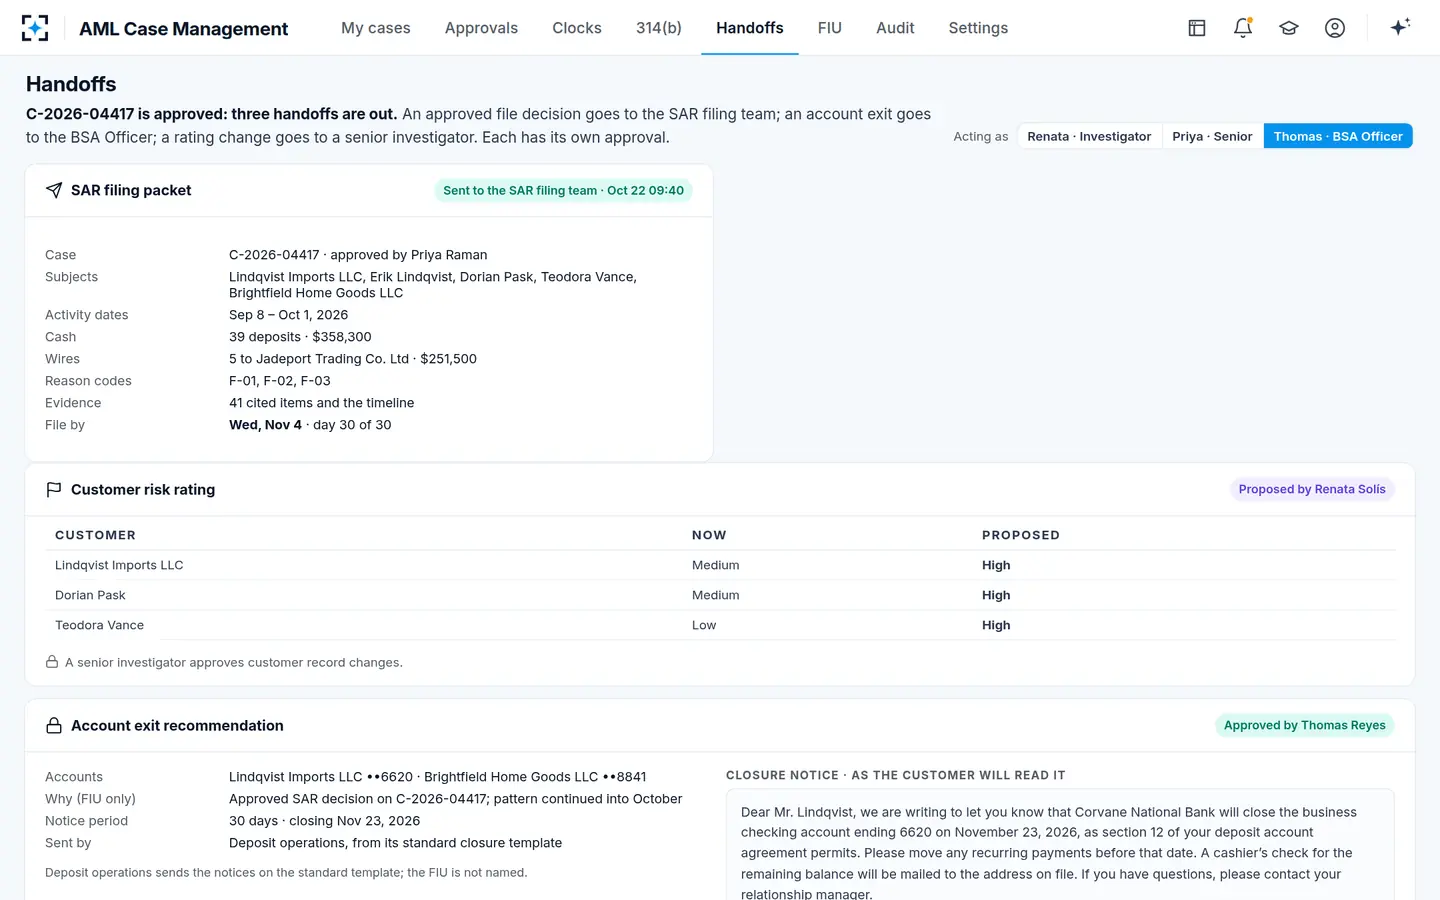Open the user profile icon
This screenshot has width=1440, height=900.
point(1335,28)
